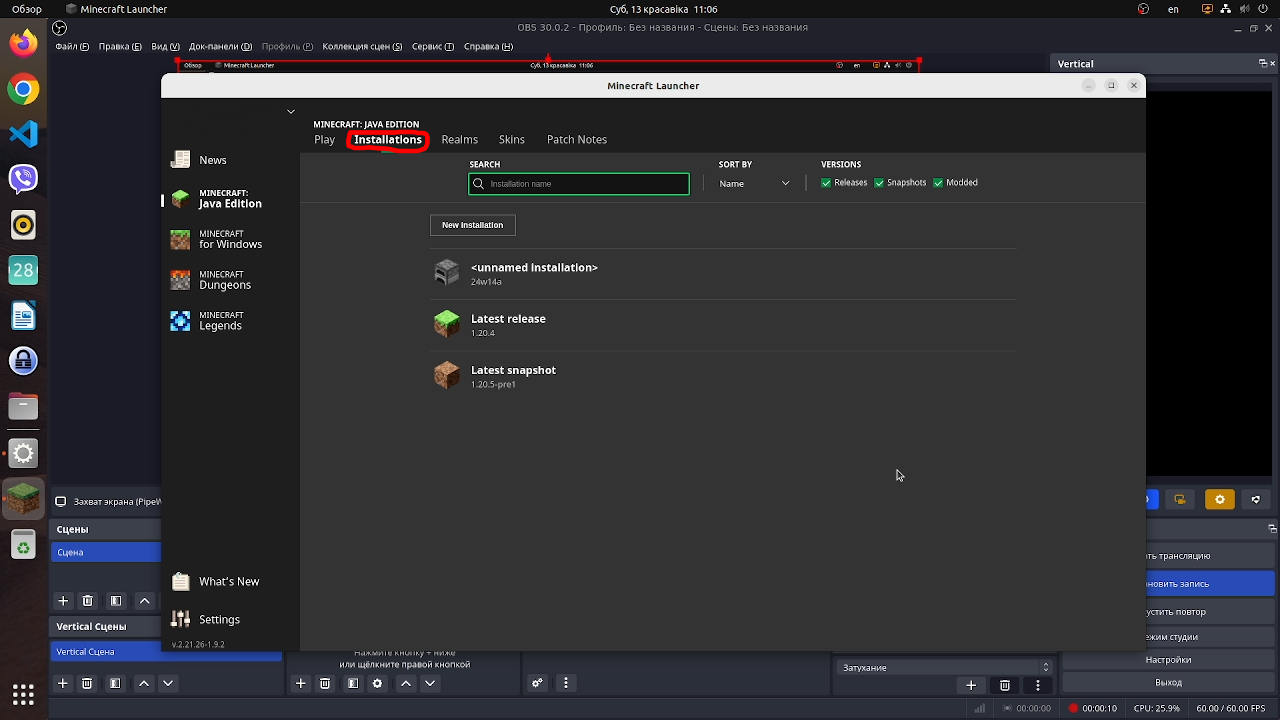Click the dirt block icon of Latest snapshot
Viewport: 1280px width, 720px height.
(447, 375)
